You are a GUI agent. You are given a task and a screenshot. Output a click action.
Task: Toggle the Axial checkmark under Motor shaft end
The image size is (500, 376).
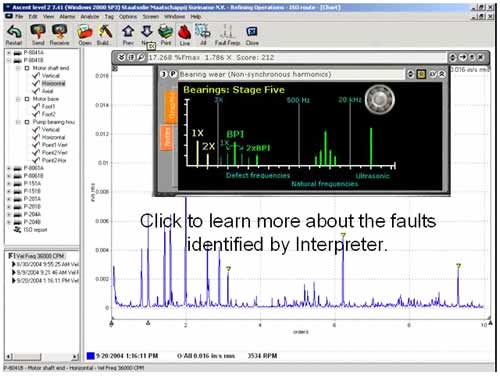(x=36, y=91)
